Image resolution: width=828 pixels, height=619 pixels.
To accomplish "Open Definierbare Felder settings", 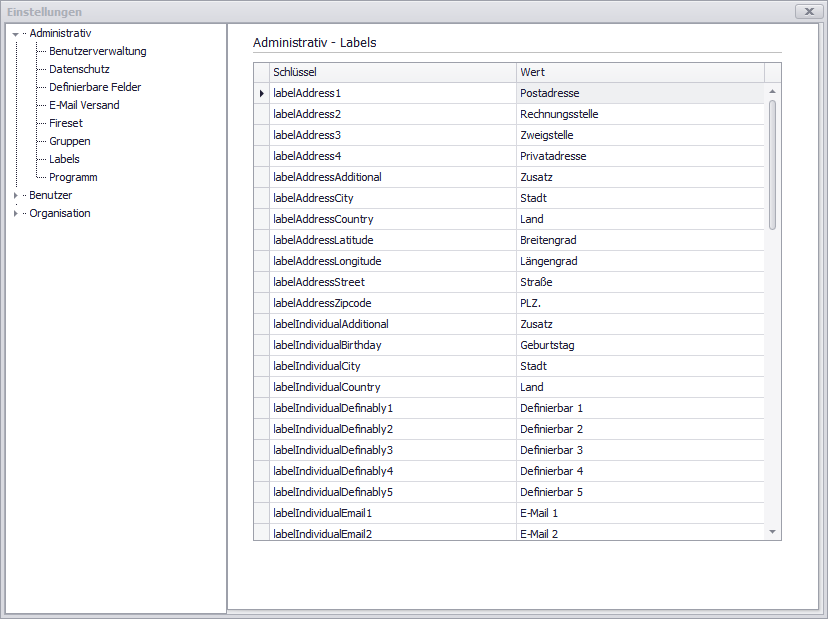I will [x=95, y=87].
